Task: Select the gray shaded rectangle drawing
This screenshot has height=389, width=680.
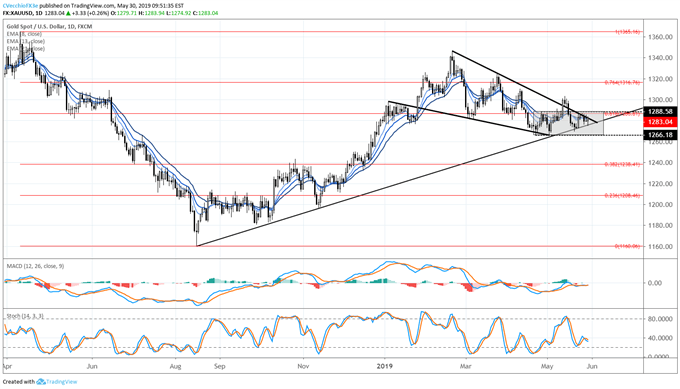Action: (569, 124)
